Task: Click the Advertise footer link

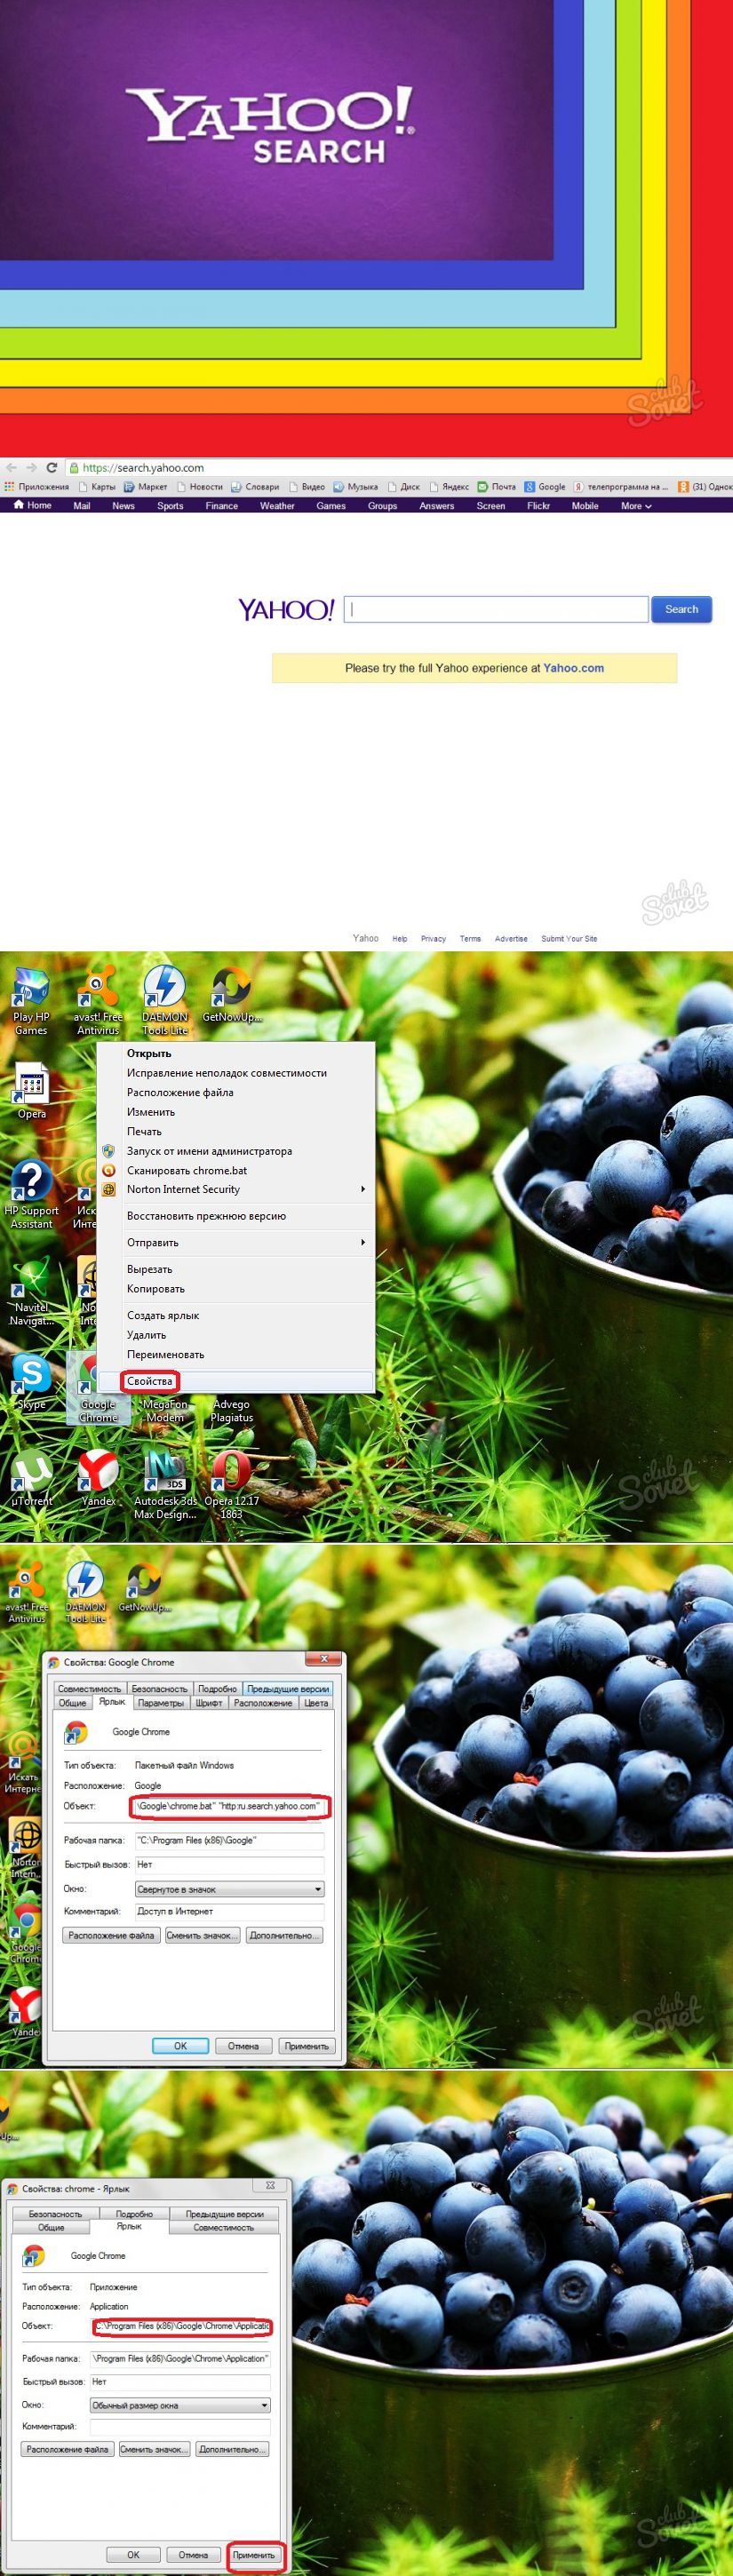Action: (511, 938)
